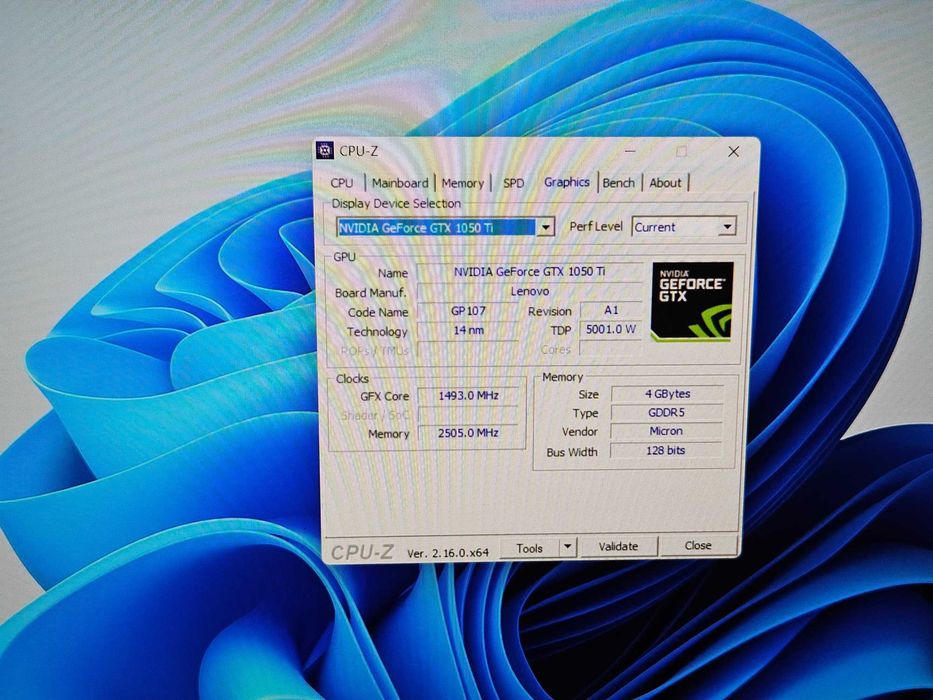Viewport: 933px width, 700px height.
Task: Click the memory Type GDDR5 value
Action: click(x=666, y=412)
